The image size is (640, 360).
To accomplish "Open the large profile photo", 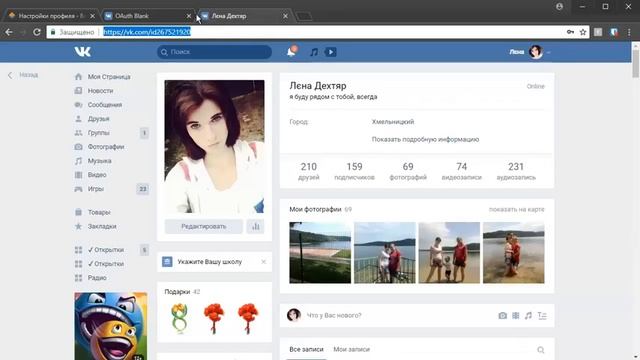I will (214, 147).
